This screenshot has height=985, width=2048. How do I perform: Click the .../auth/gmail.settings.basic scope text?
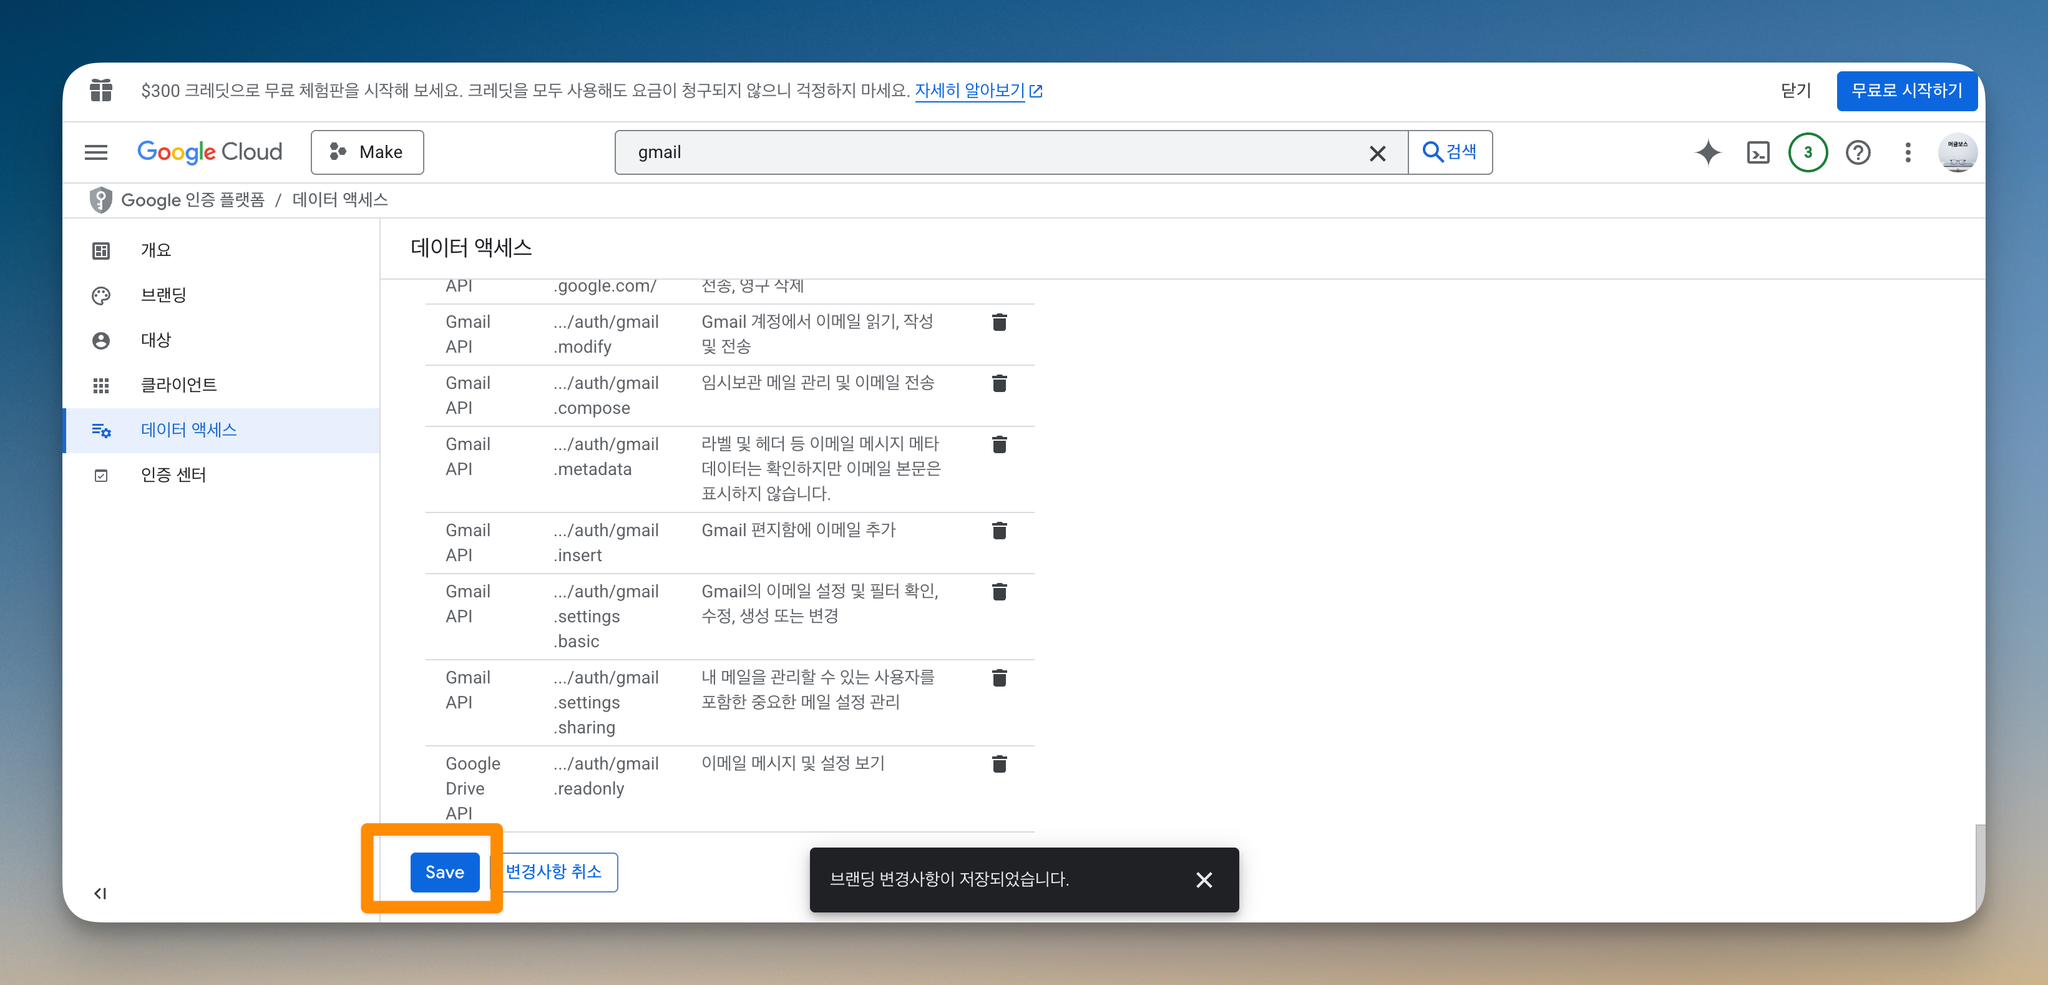tap(606, 616)
